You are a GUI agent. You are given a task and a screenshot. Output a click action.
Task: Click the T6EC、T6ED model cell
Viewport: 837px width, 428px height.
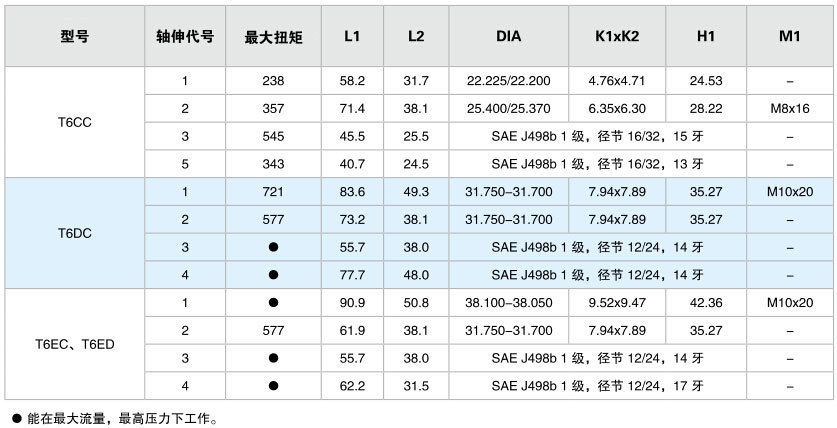74,343
